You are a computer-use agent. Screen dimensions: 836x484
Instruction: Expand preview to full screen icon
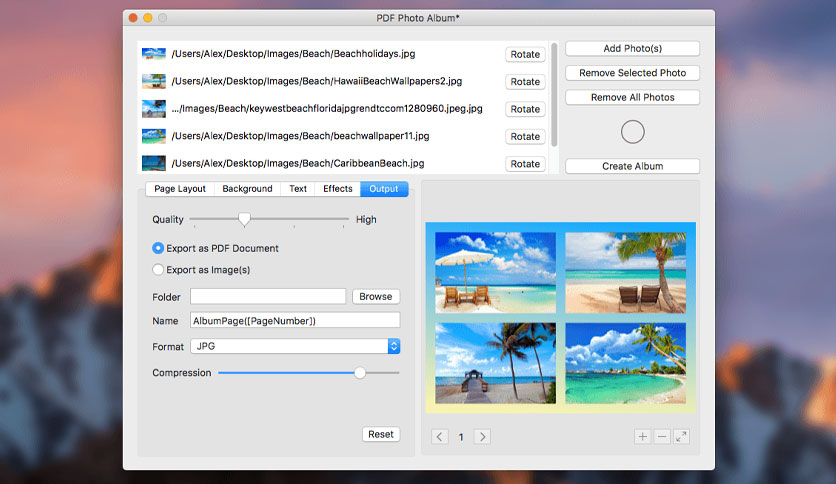pyautogui.click(x=681, y=437)
